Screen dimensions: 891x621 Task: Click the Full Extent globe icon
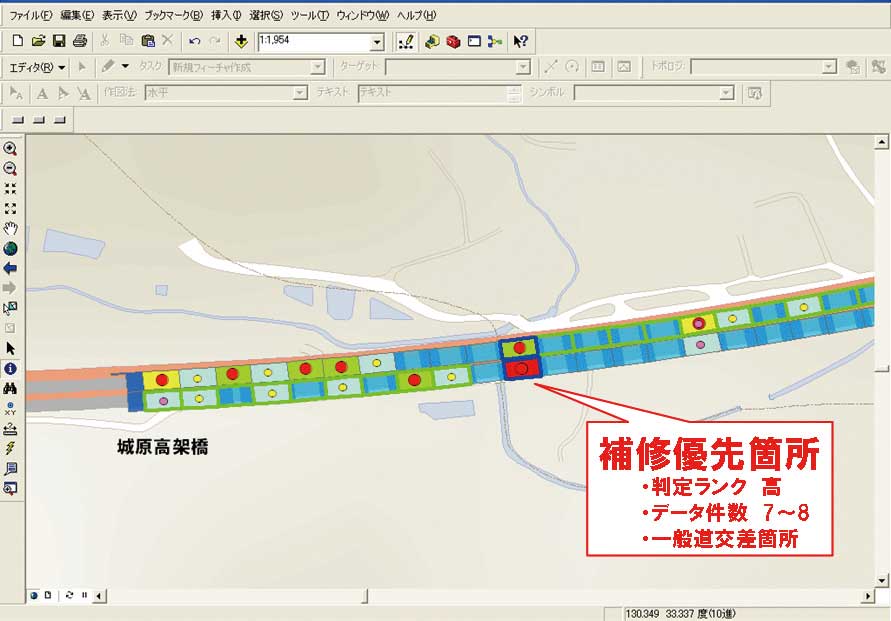pyautogui.click(x=10, y=248)
